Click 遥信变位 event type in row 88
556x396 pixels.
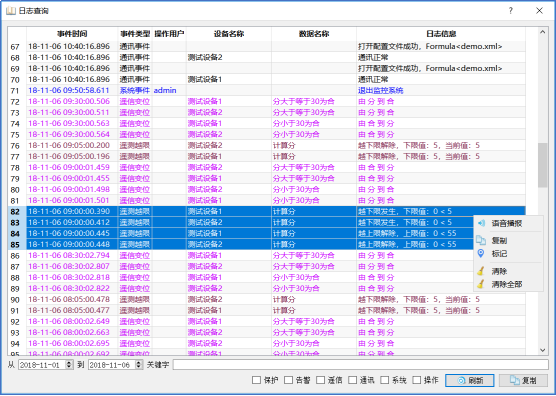(134, 277)
